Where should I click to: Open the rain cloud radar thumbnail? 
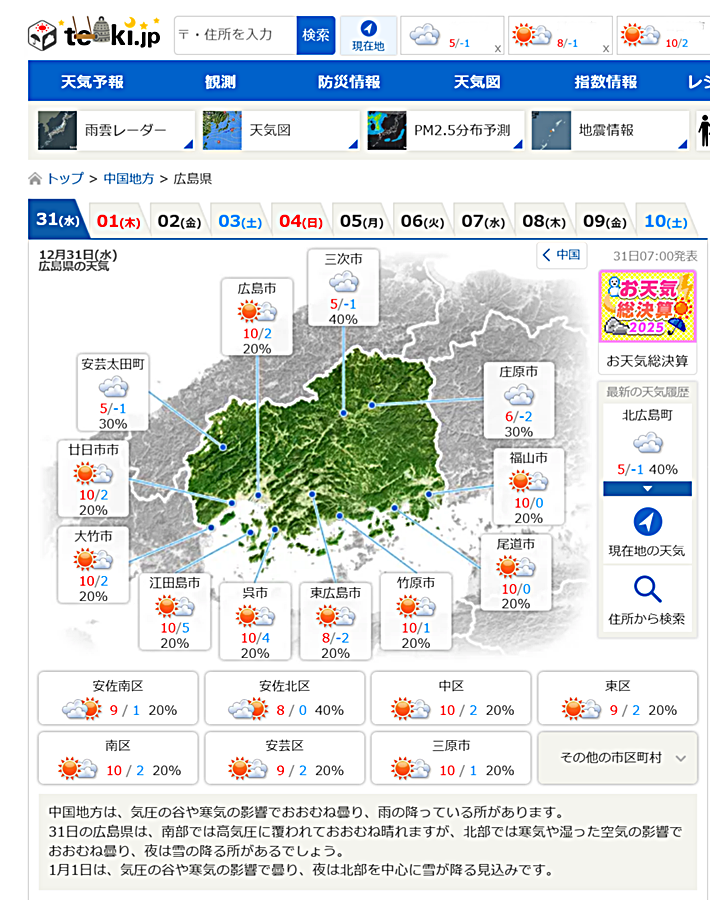tap(57, 130)
